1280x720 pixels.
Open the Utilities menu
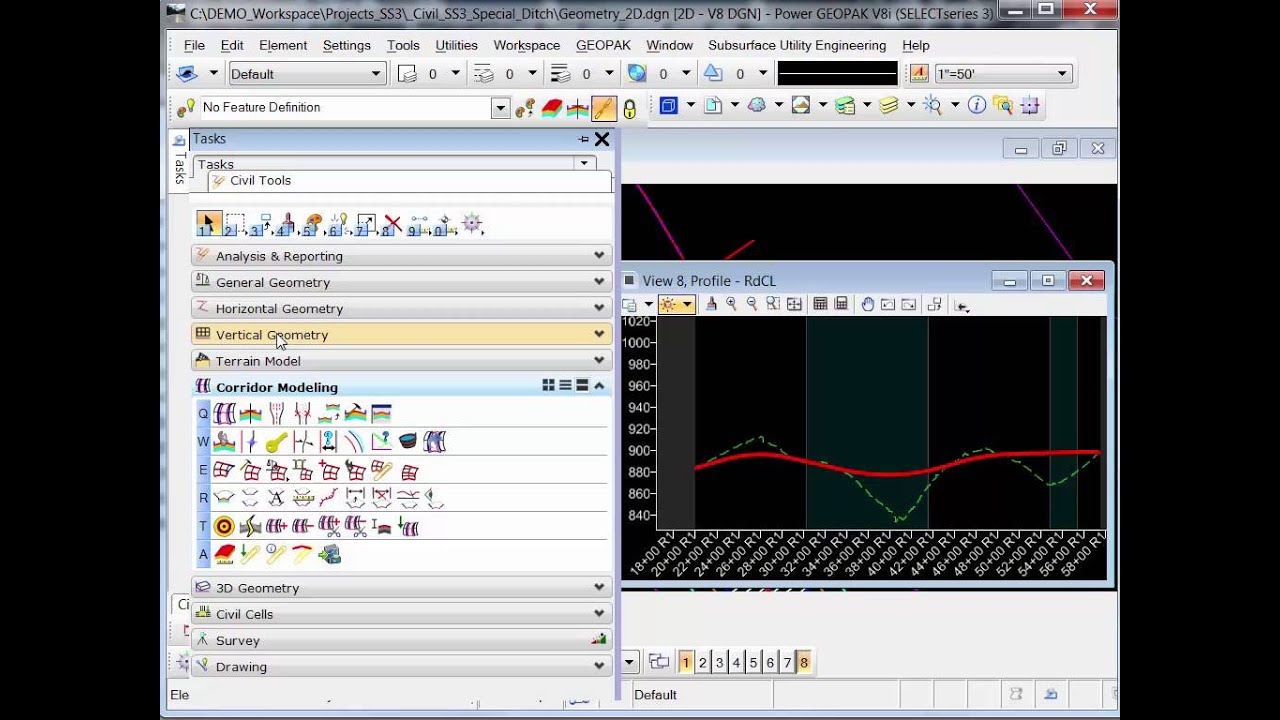tap(456, 45)
